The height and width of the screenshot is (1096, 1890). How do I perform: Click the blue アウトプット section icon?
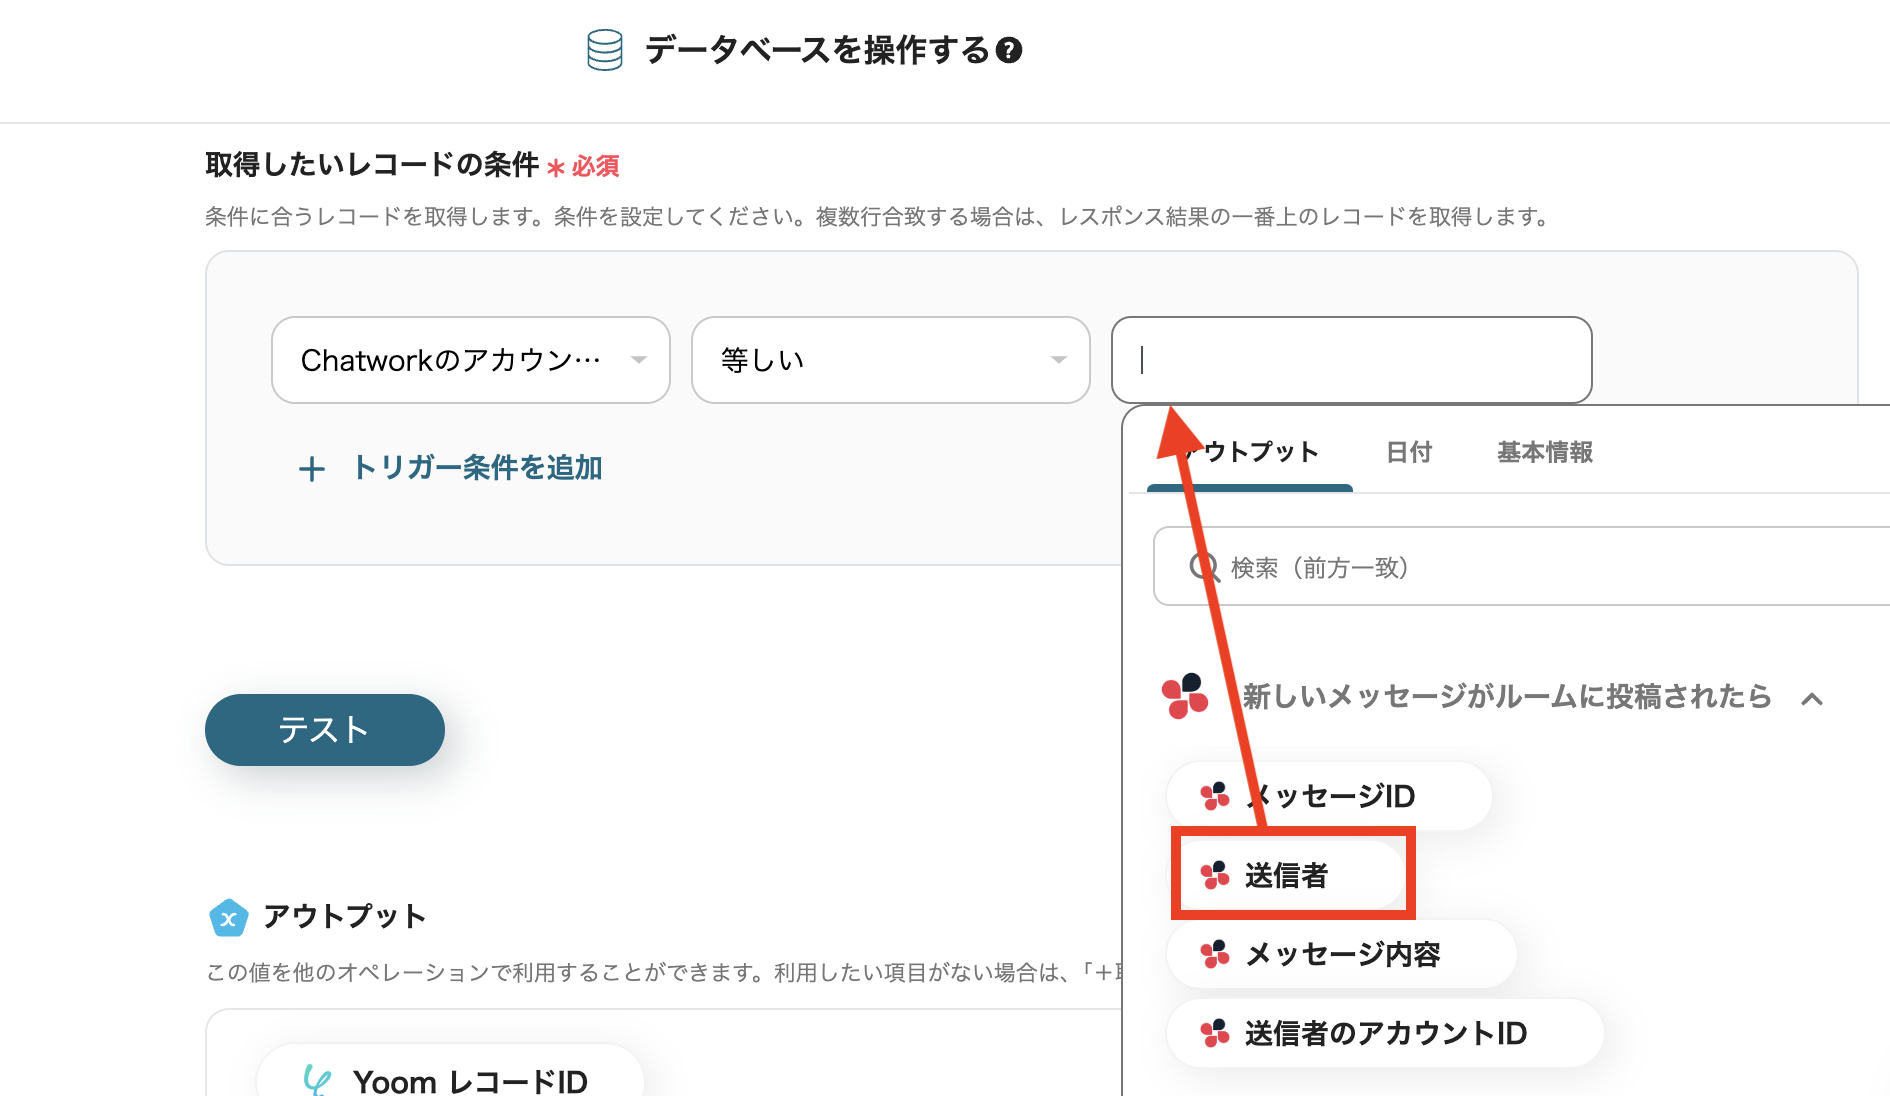(228, 917)
